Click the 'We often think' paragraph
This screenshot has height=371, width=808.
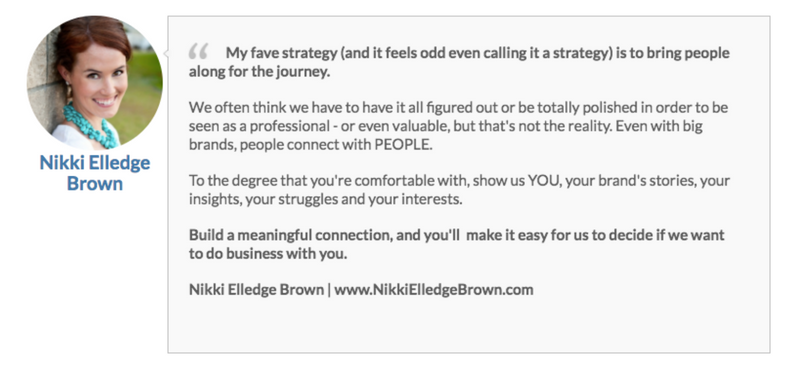pyautogui.click(x=459, y=126)
